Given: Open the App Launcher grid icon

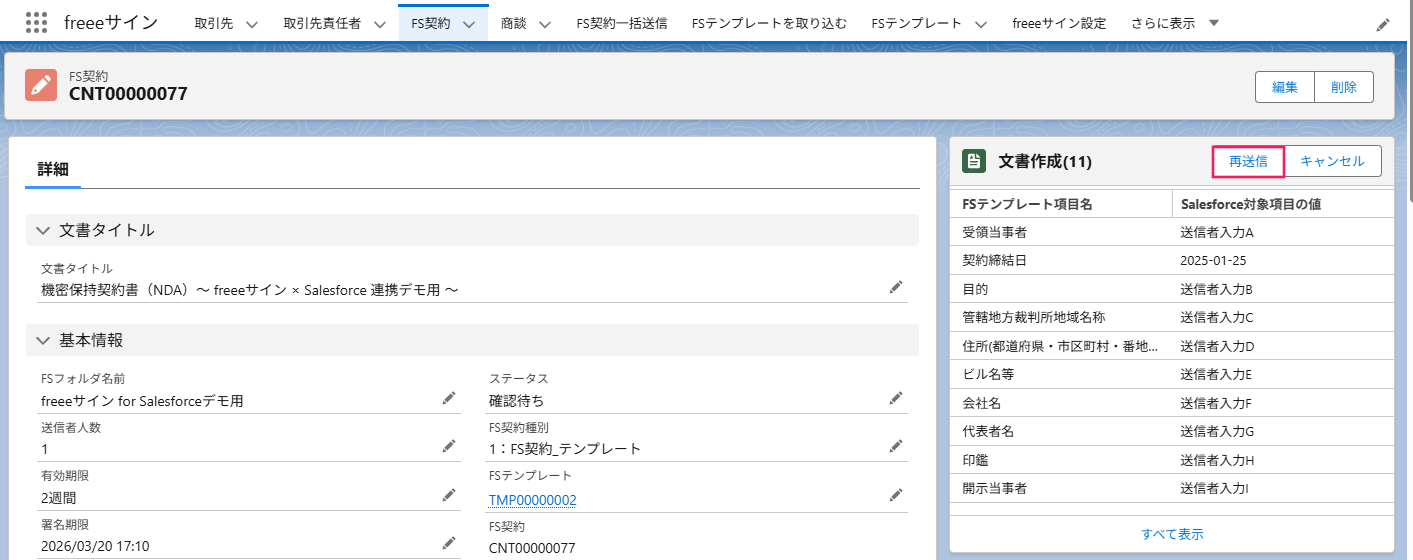Looking at the screenshot, I should 36,22.
